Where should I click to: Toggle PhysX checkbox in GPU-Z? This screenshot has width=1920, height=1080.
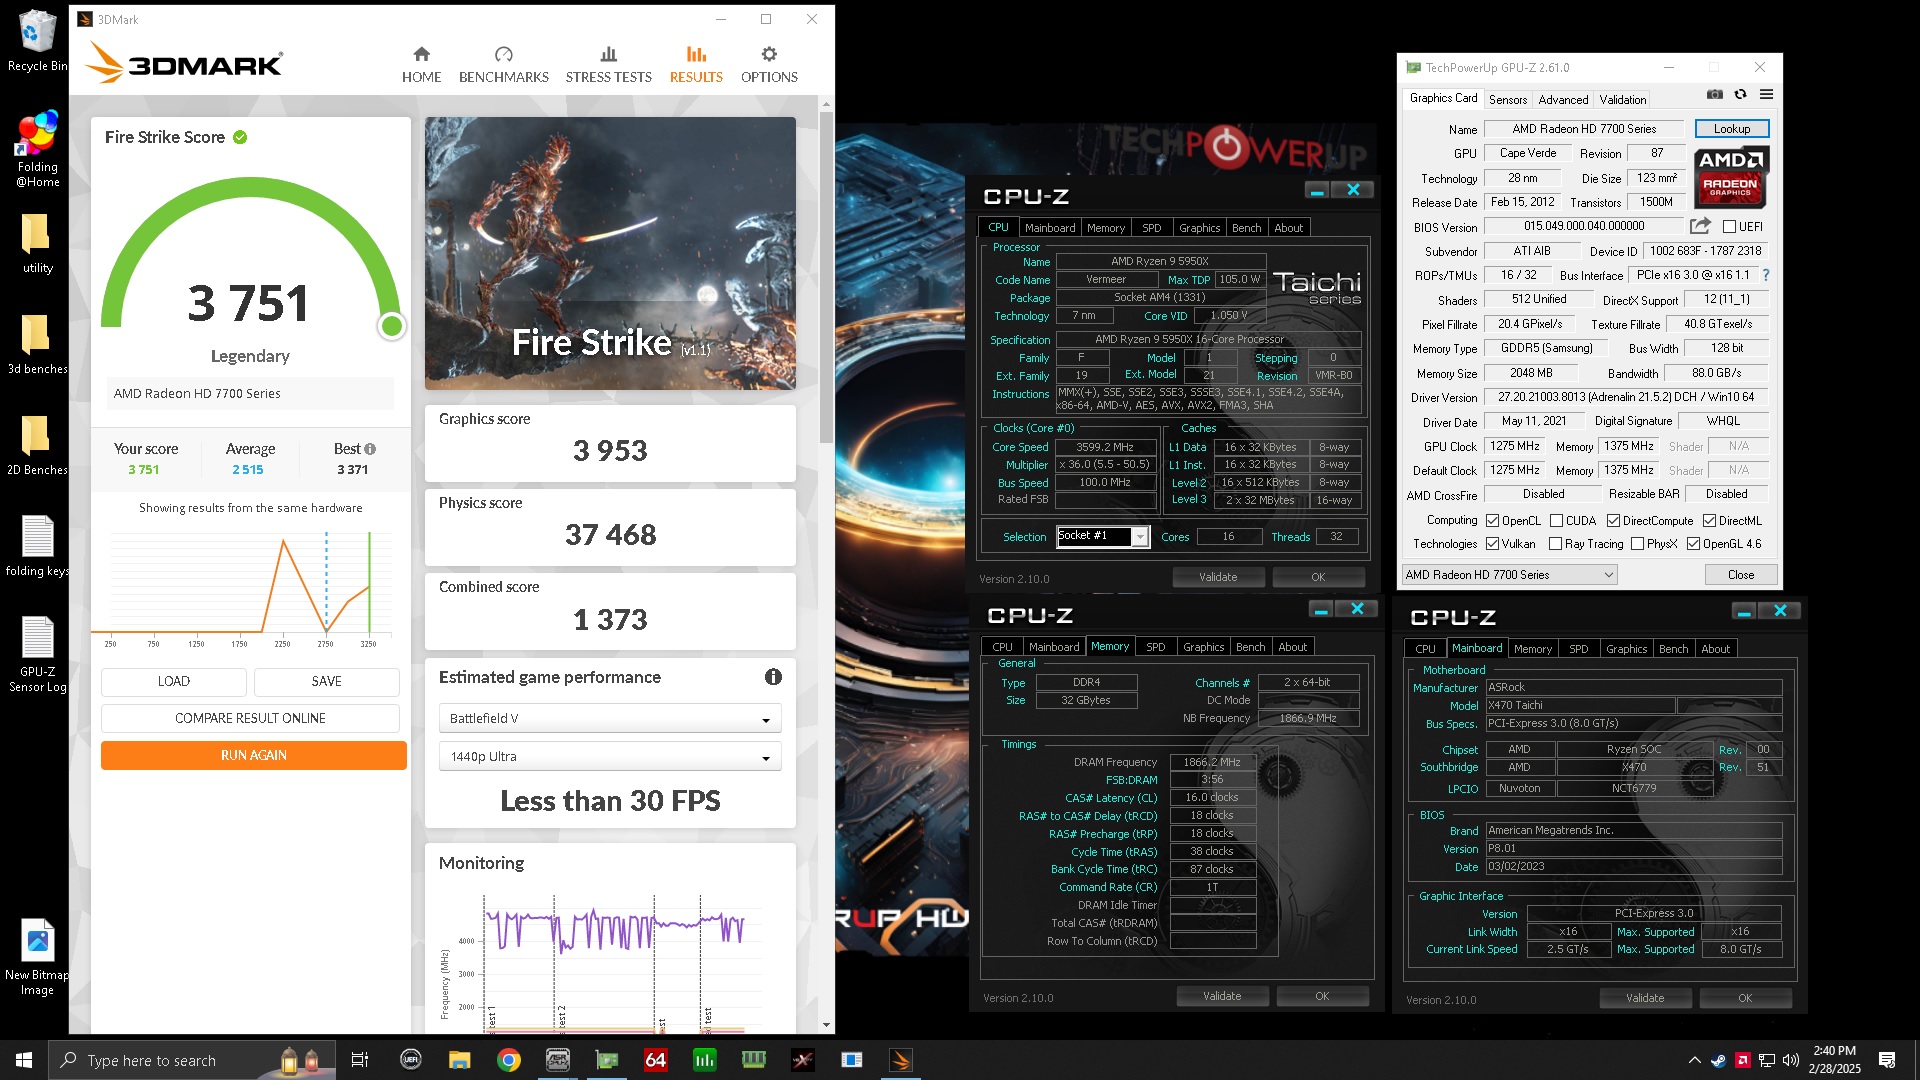[x=1637, y=544]
